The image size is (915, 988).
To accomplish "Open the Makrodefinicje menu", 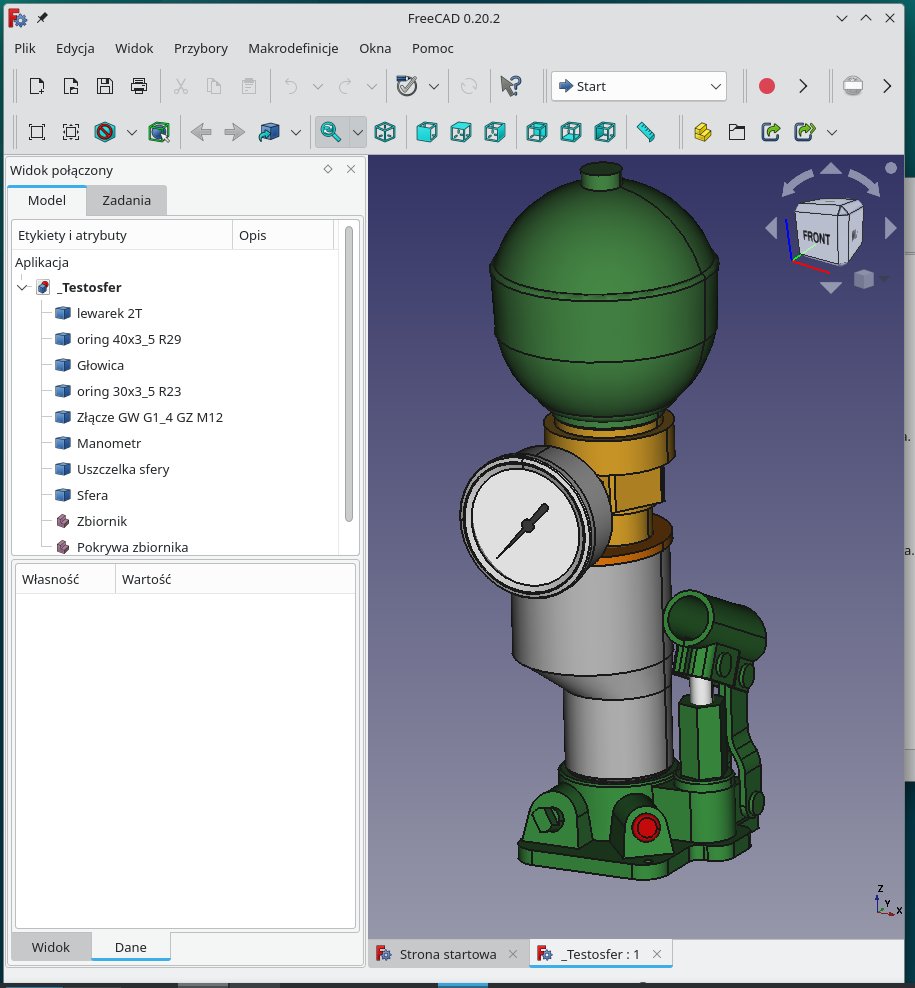I will tap(292, 48).
